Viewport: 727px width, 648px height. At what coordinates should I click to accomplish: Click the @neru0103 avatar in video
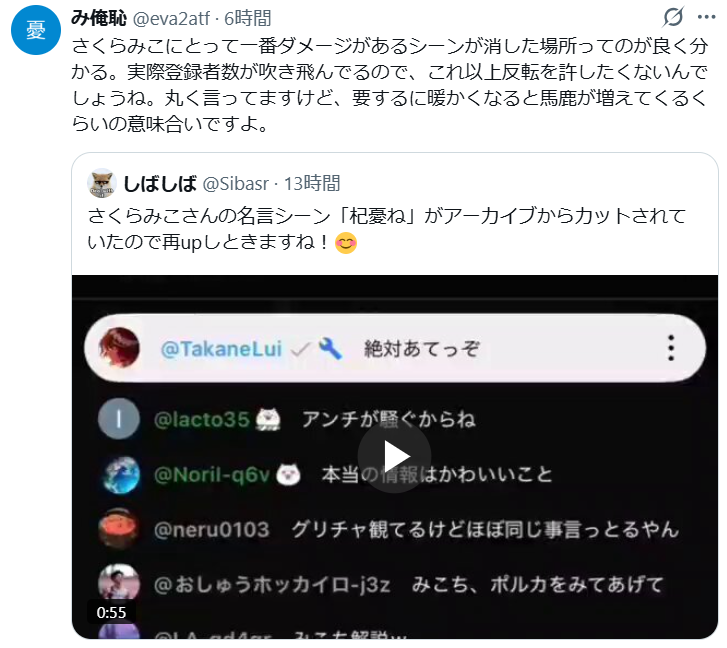coord(119,529)
